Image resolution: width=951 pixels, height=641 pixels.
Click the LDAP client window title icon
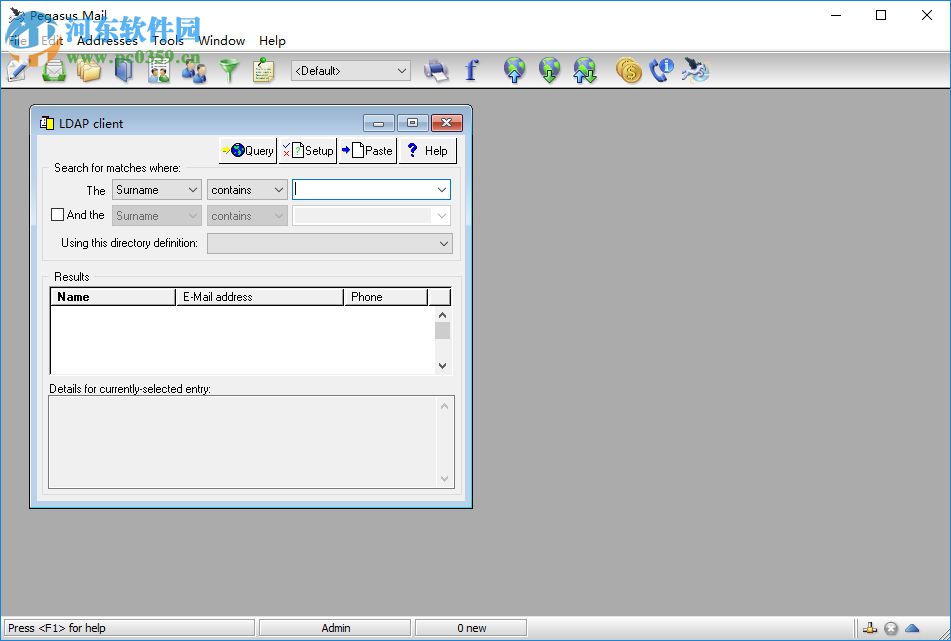[x=47, y=123]
